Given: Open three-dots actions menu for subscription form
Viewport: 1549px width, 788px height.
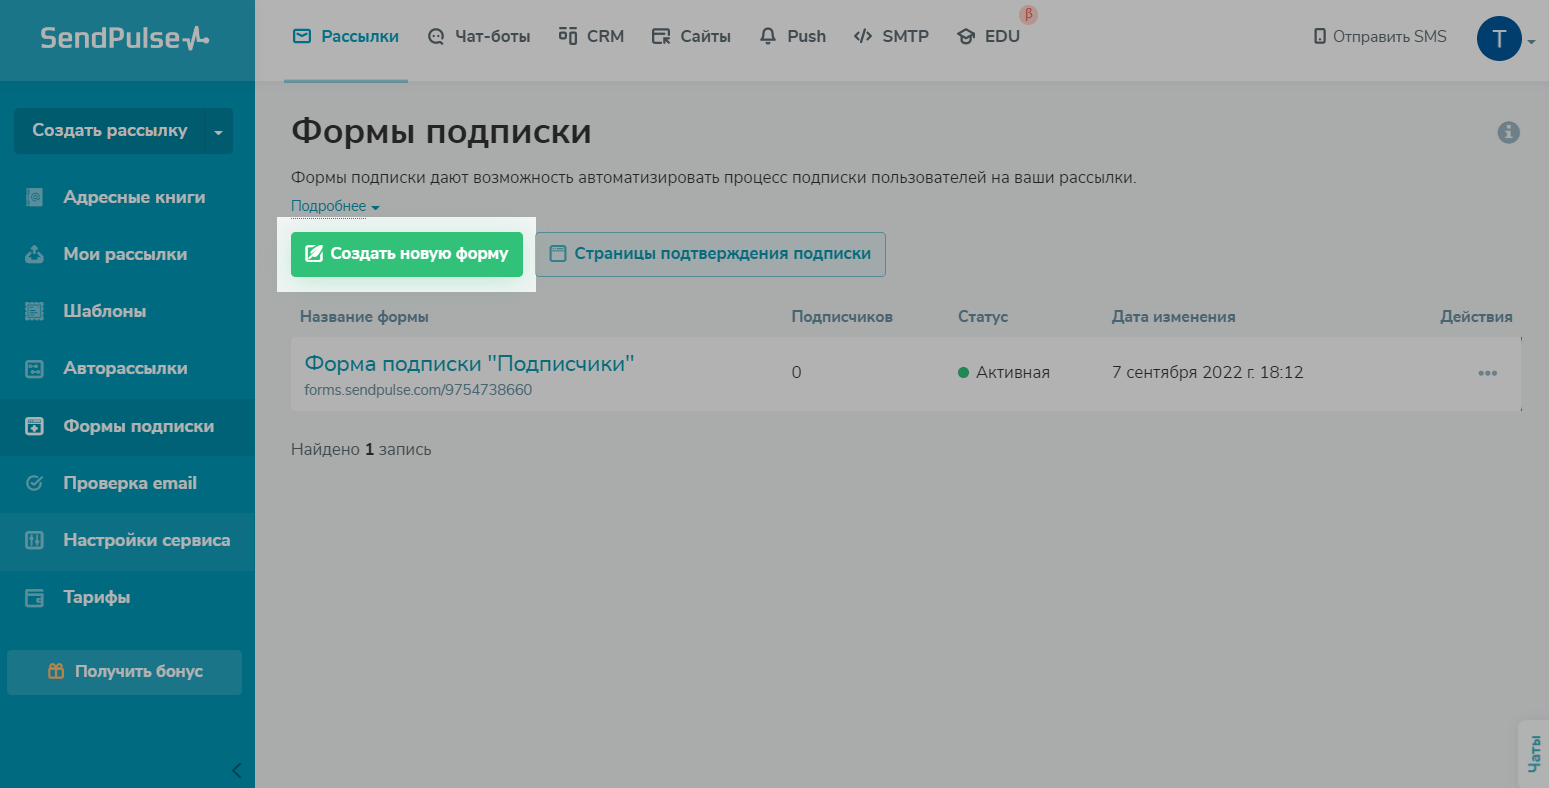Looking at the screenshot, I should [1487, 373].
